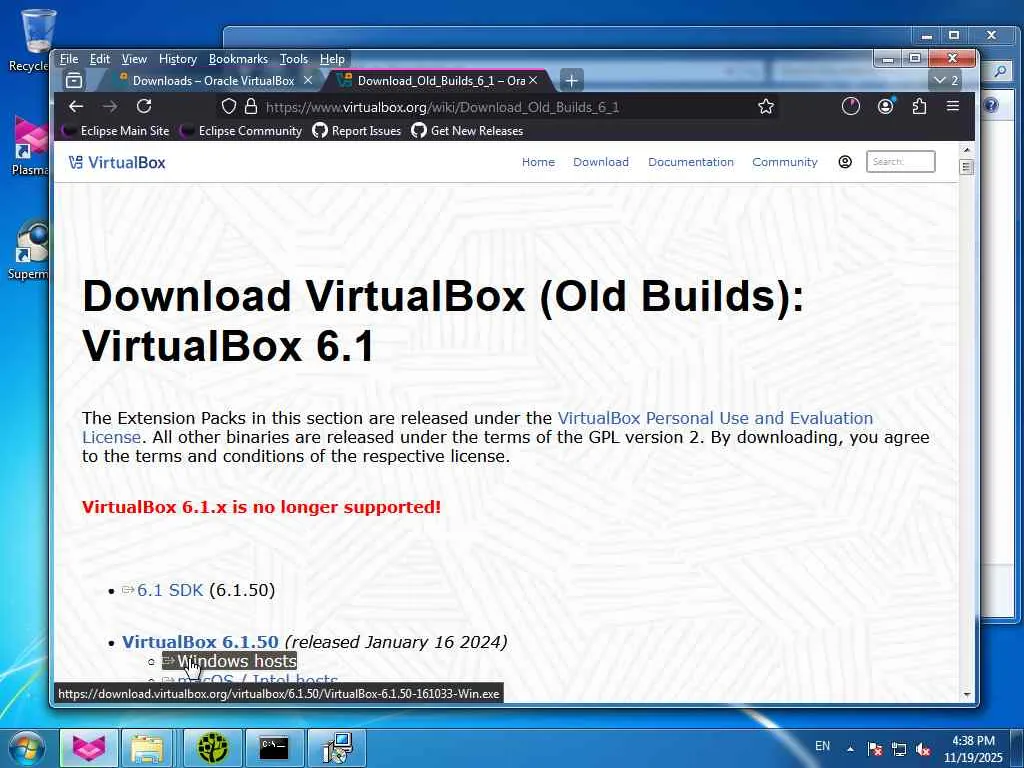
Task: Open Eclipse Community bookmark
Action: click(x=242, y=131)
